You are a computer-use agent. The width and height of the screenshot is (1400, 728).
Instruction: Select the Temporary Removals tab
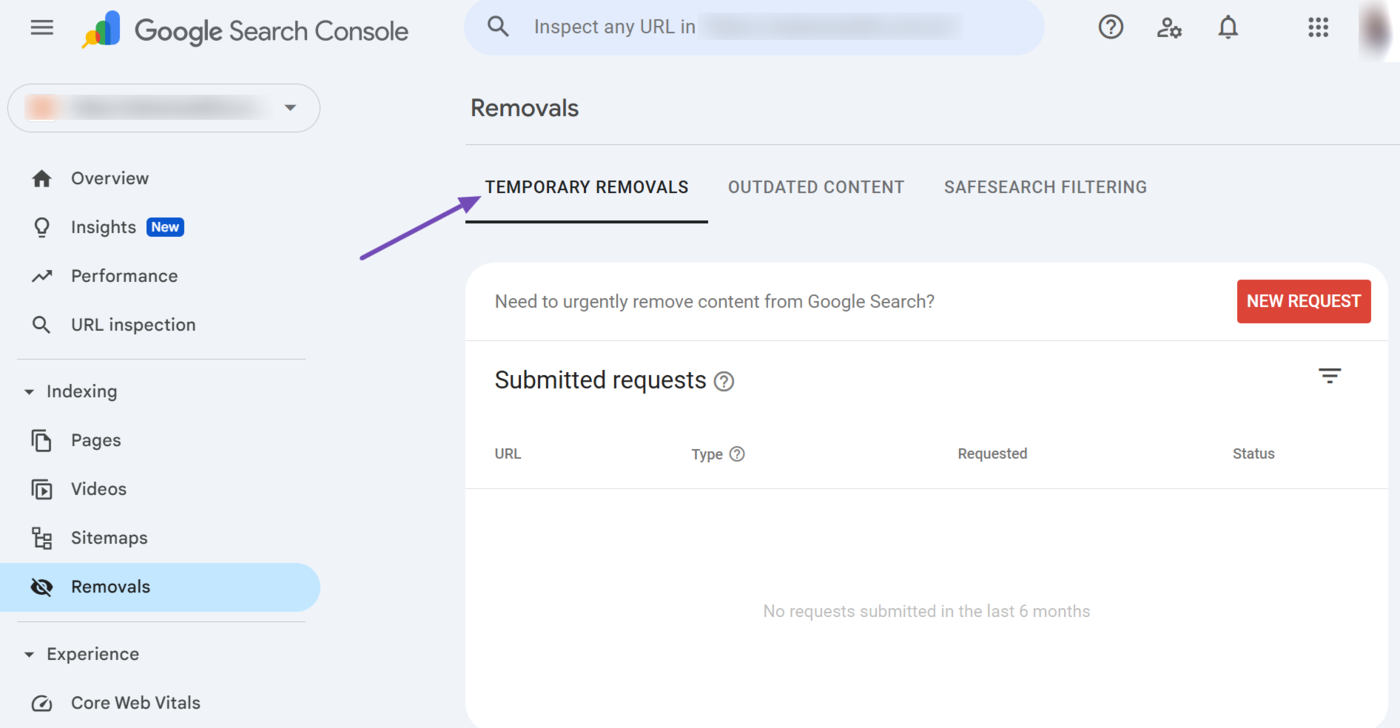587,187
